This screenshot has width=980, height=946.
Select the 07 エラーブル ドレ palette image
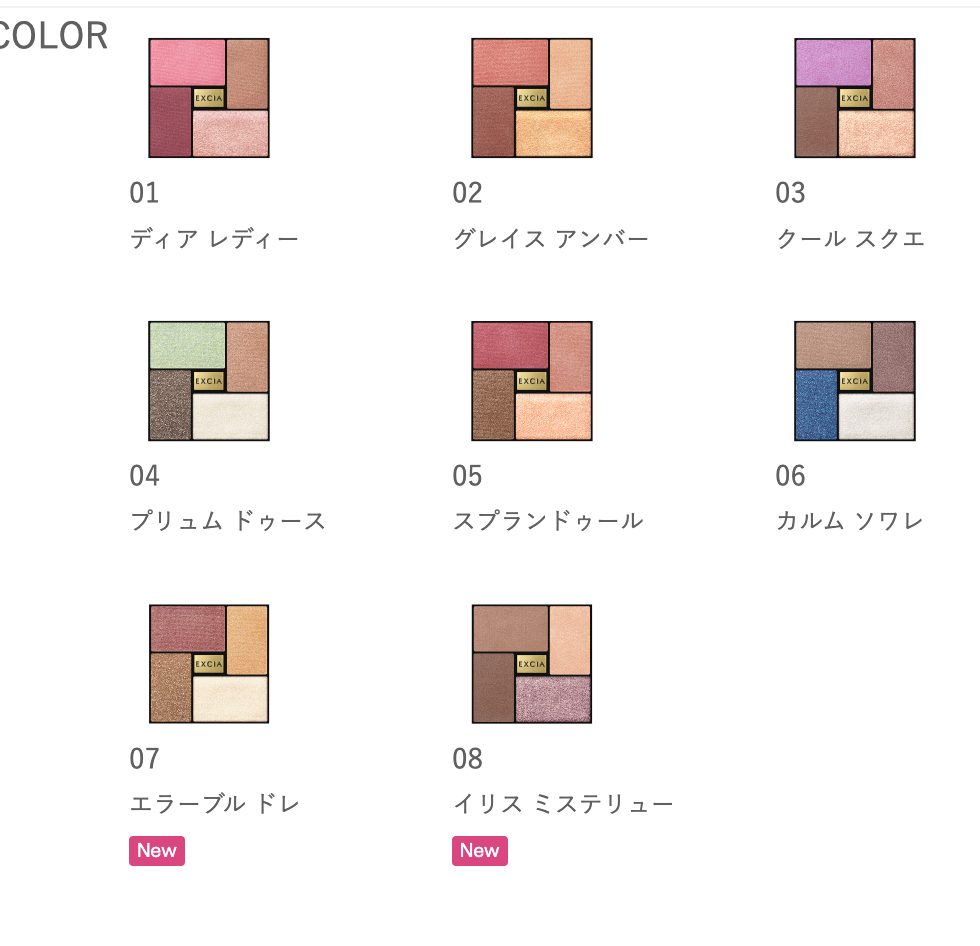pyautogui.click(x=209, y=664)
